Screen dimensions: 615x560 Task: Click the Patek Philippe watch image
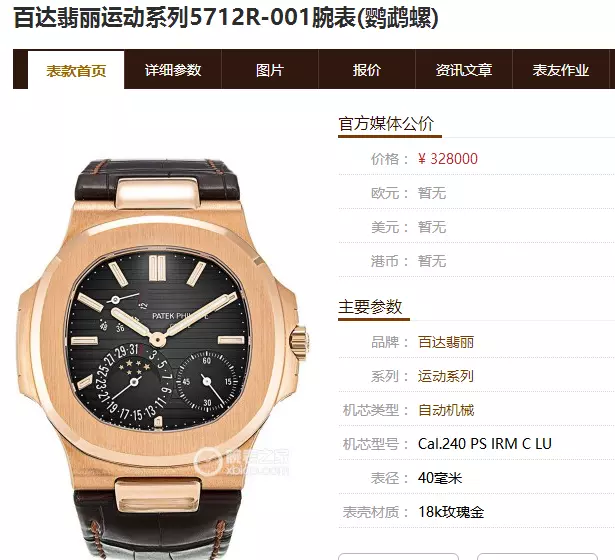coord(163,357)
